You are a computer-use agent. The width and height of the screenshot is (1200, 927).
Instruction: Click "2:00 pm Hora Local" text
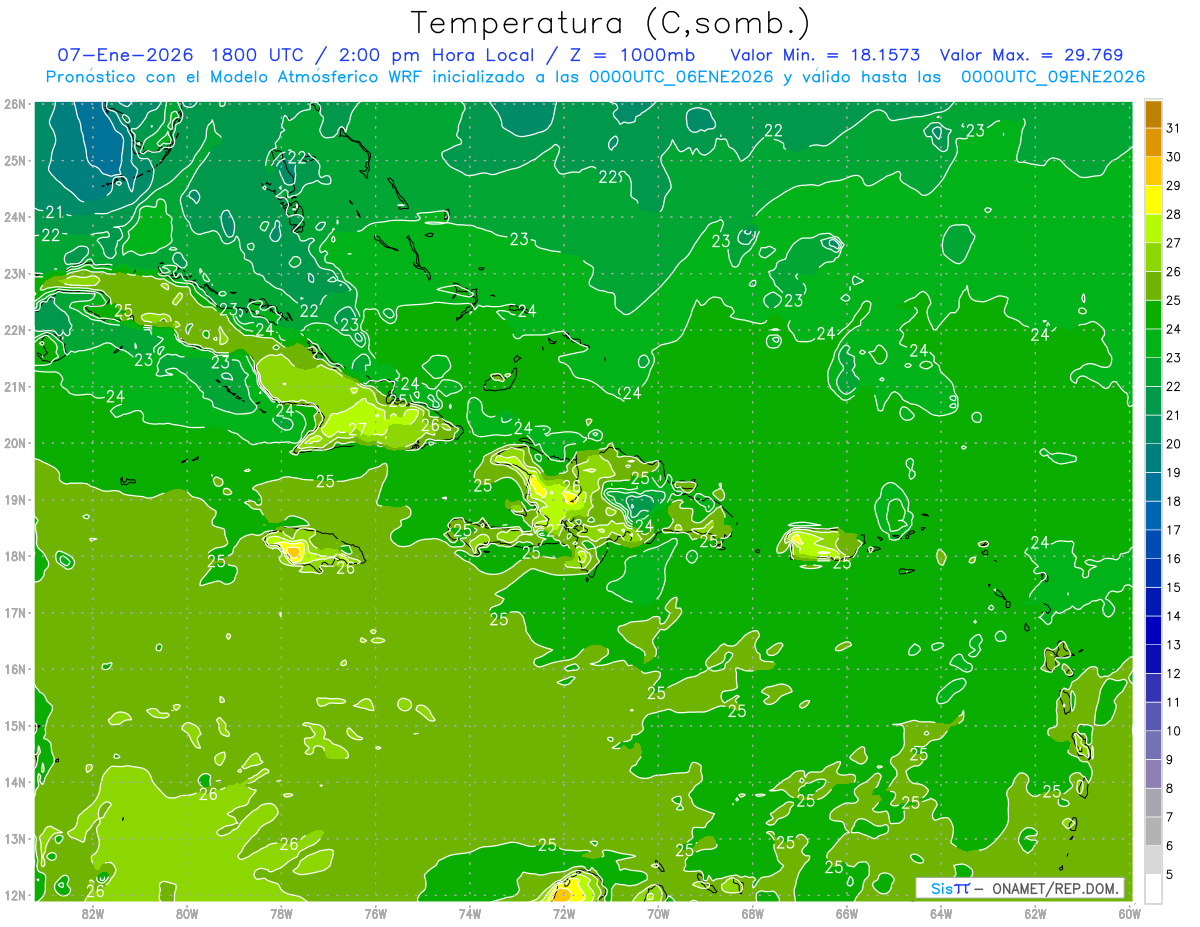[437, 55]
